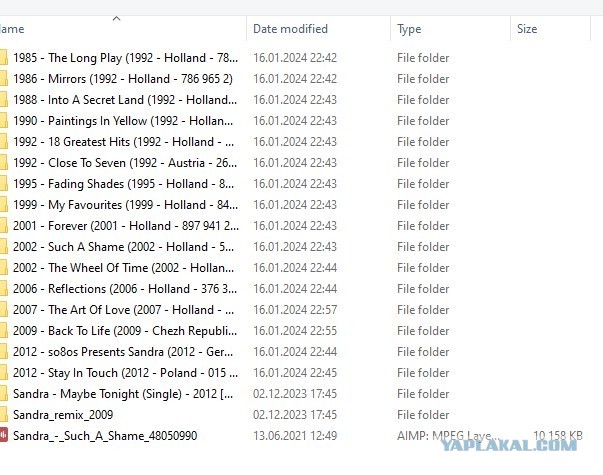Screen dimensions: 603x475
Task: Select the 1992 - 18 Greatest Hits folder
Action: pyautogui.click(x=123, y=142)
